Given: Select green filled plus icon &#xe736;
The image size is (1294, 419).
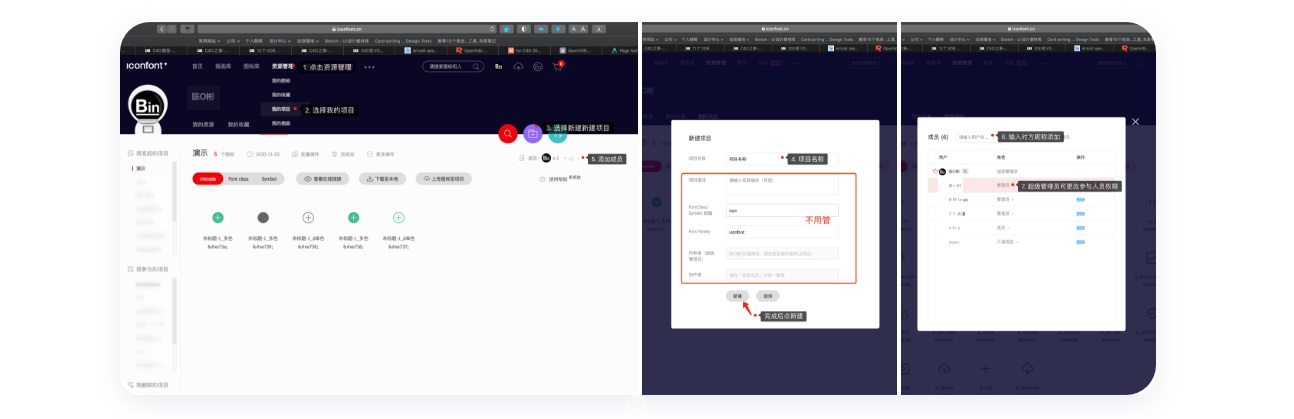Looking at the screenshot, I should coord(353,217).
